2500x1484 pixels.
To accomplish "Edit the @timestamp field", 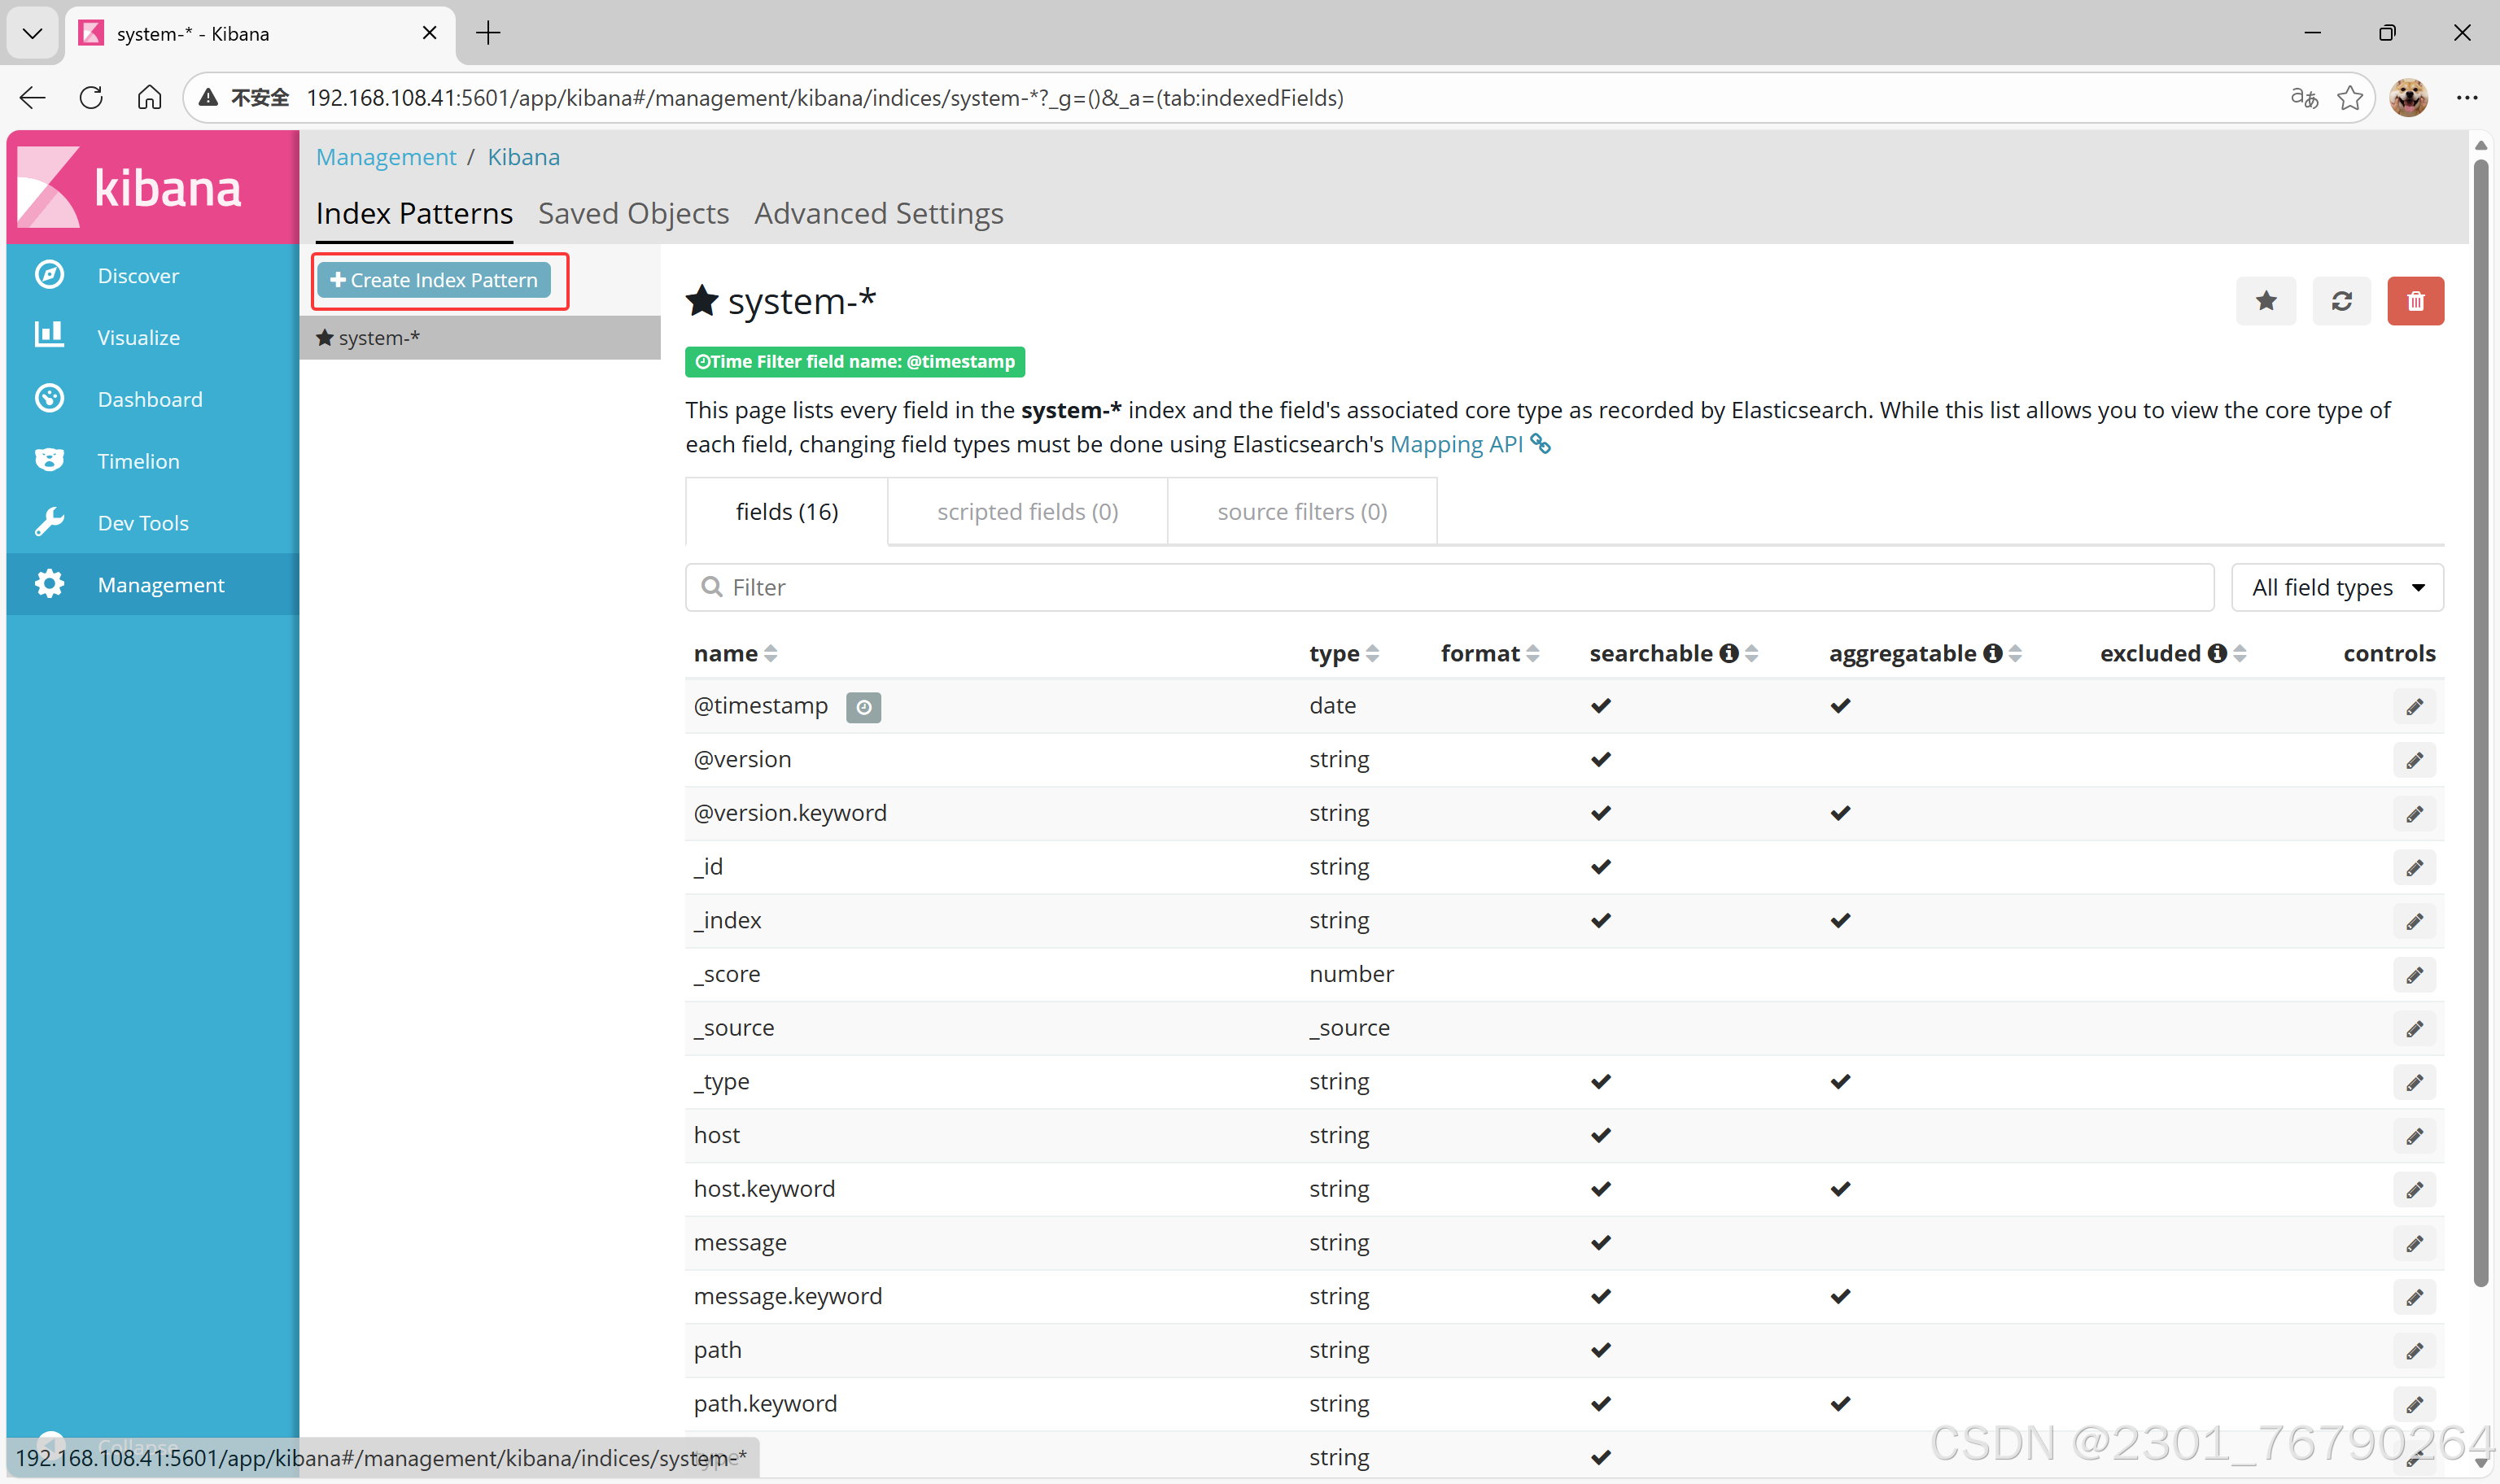I will 2415,707.
